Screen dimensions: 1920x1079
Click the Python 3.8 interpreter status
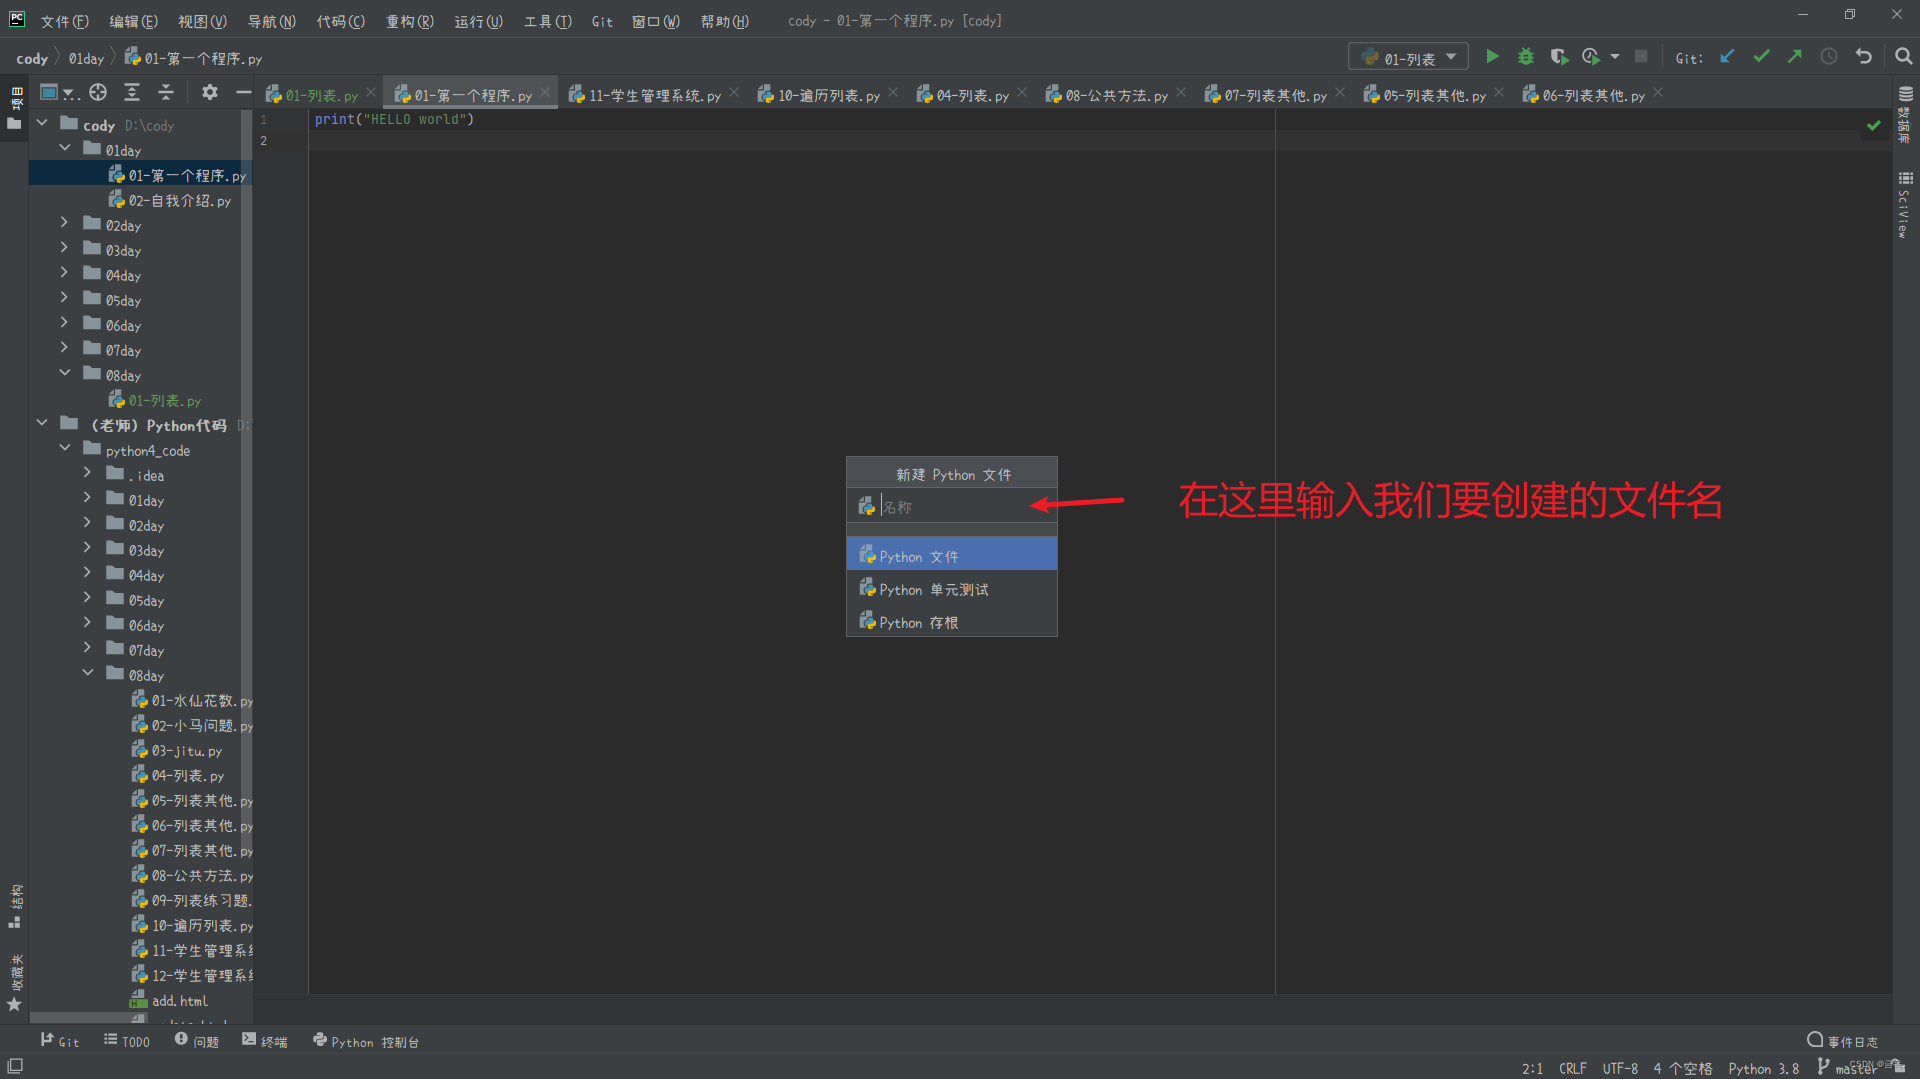[1763, 1068]
